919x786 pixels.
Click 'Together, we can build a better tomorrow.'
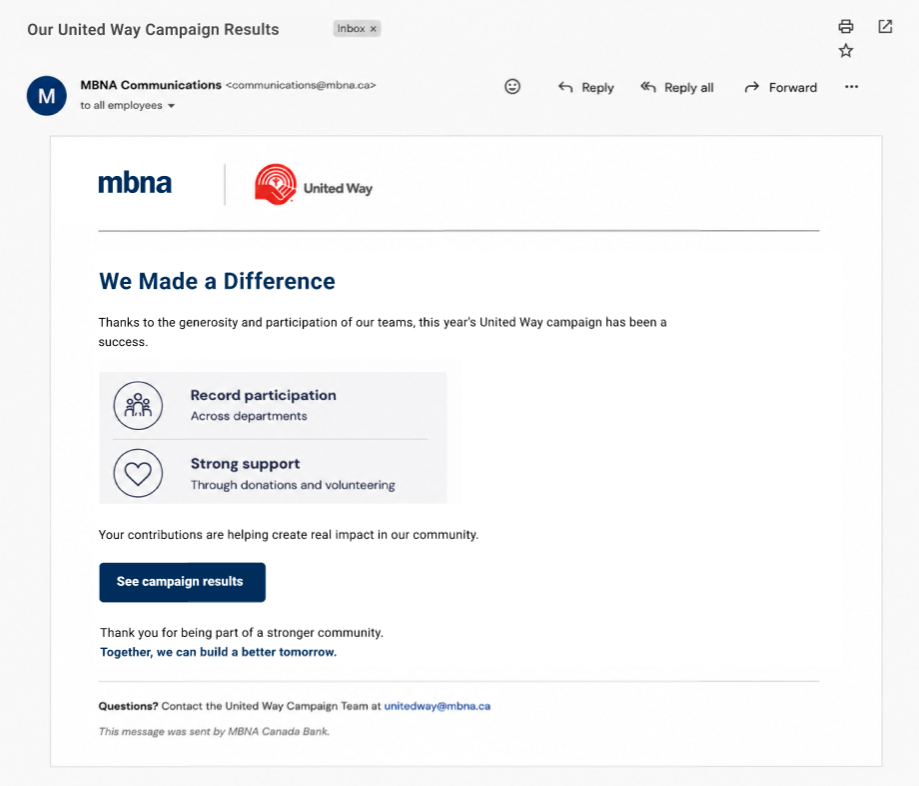tap(218, 652)
